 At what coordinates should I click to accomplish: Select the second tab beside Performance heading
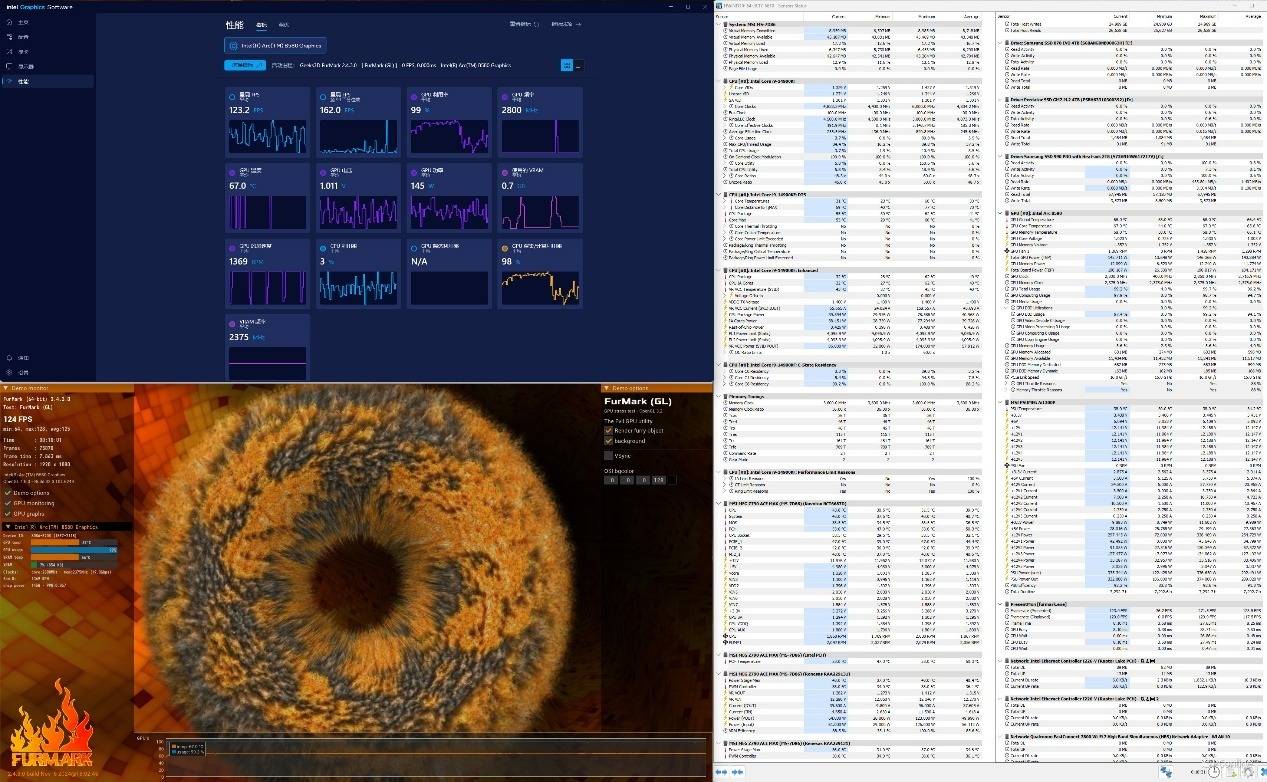pyautogui.click(x=283, y=24)
